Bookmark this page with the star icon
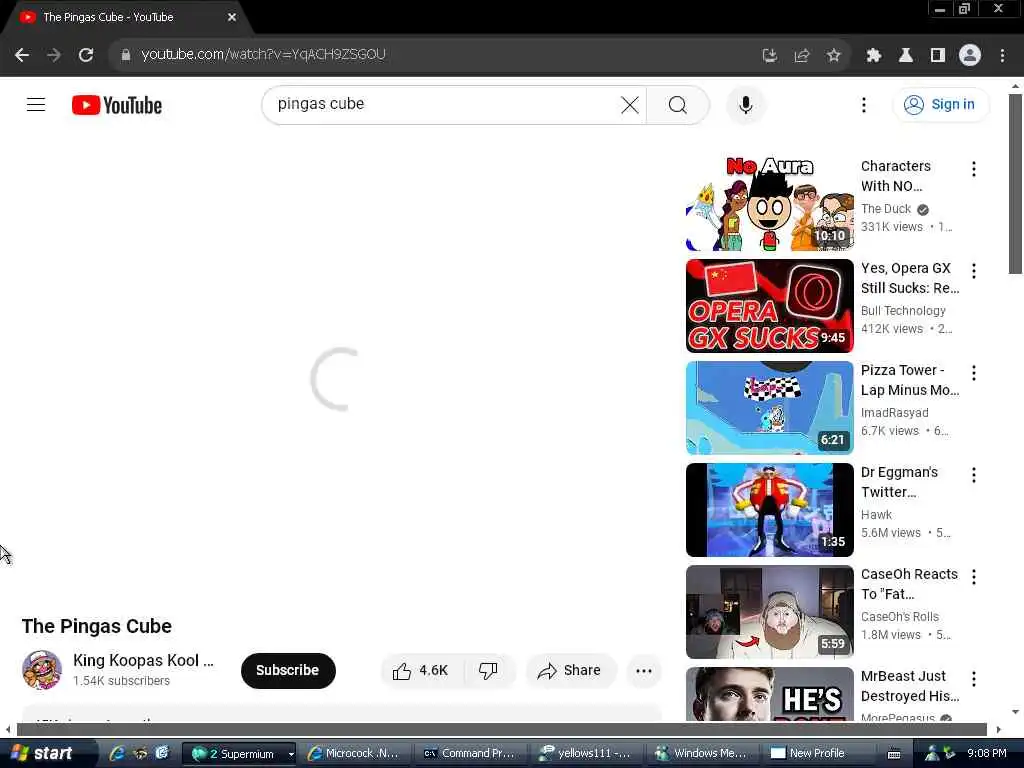 (x=833, y=56)
